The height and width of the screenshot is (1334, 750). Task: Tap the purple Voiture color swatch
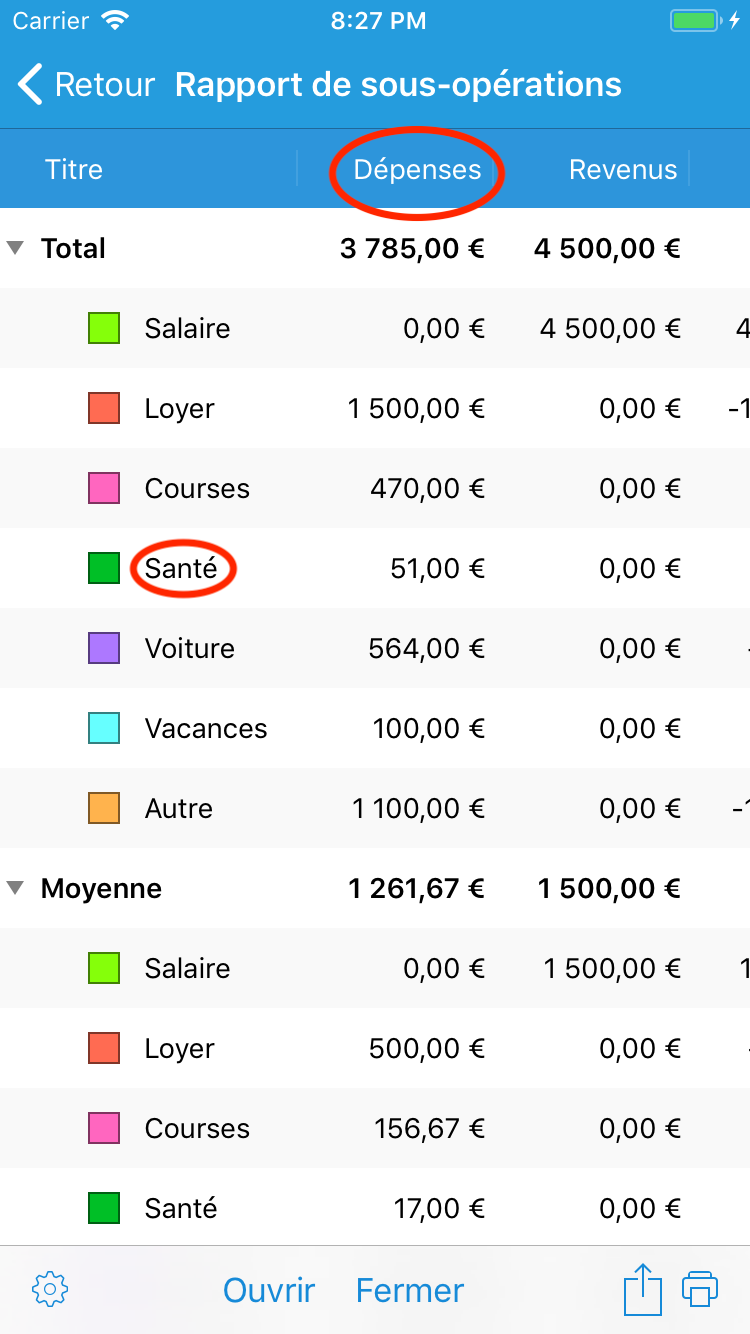click(x=104, y=648)
